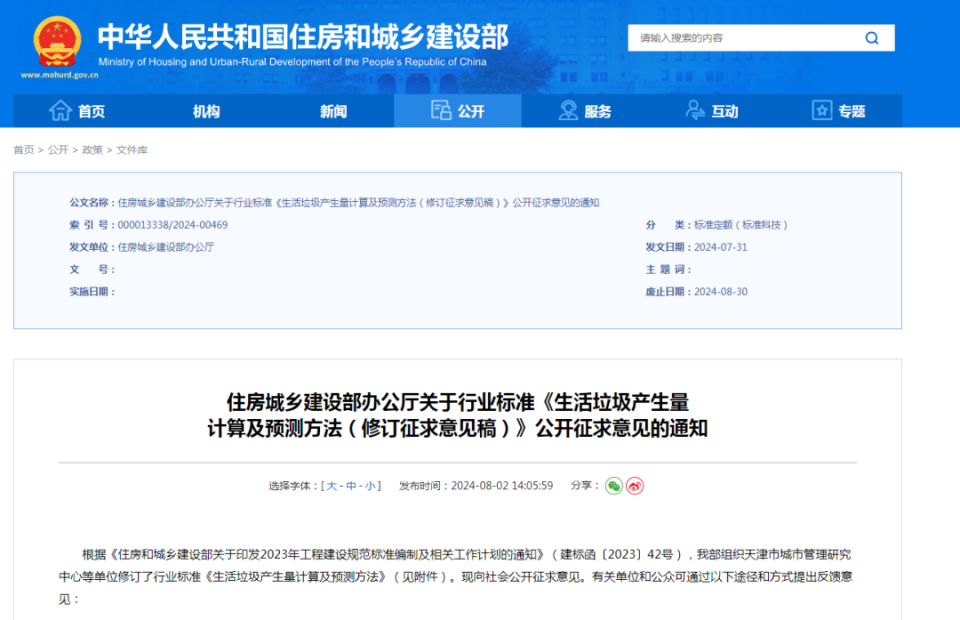Click the interaction icon beside 互动
Viewport: 960px width, 620px height.
[x=695, y=111]
